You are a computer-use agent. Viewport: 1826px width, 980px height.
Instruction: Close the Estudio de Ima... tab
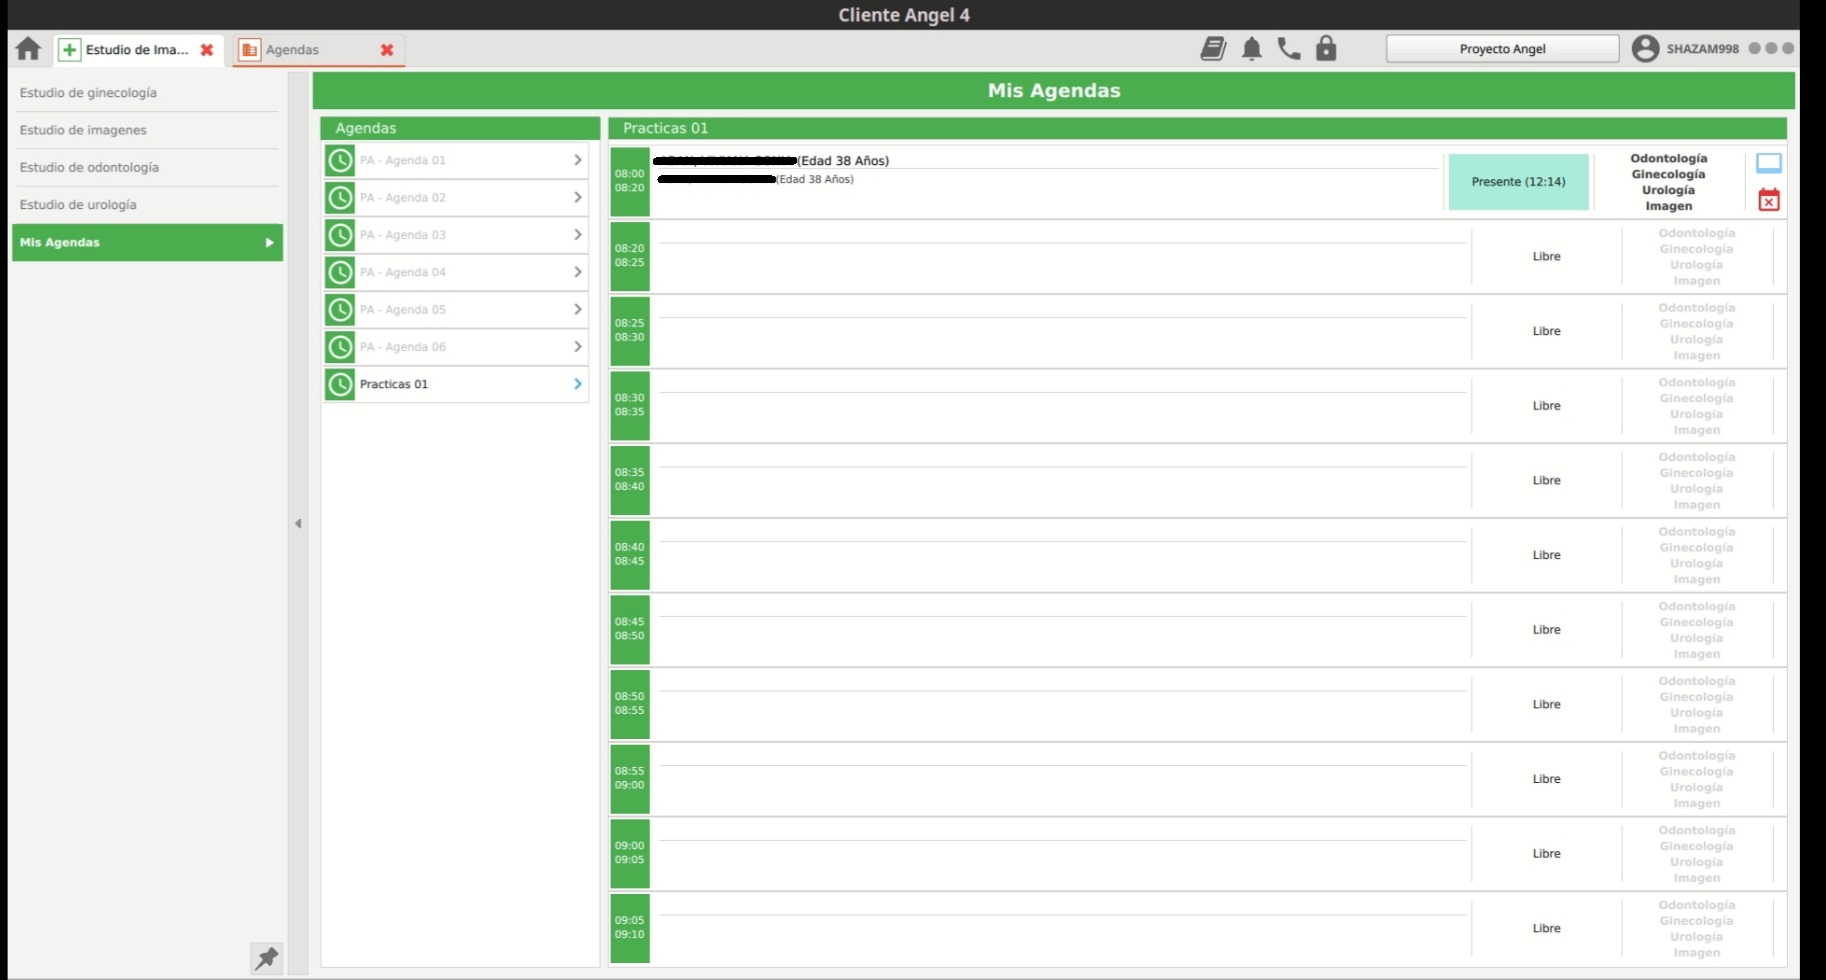207,49
